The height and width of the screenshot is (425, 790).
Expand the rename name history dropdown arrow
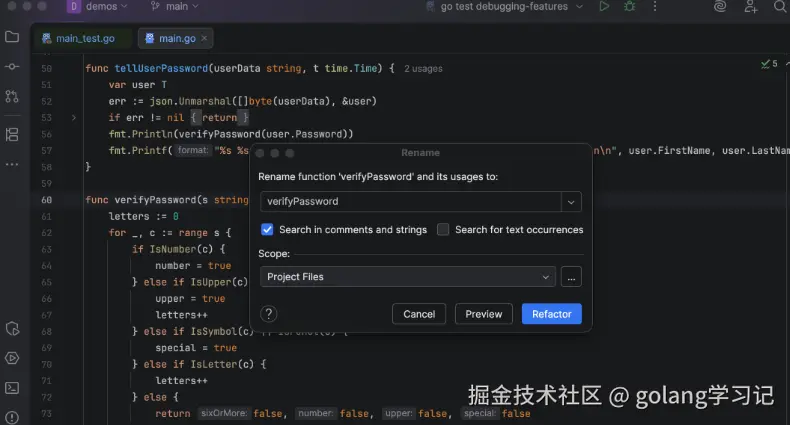click(x=571, y=201)
